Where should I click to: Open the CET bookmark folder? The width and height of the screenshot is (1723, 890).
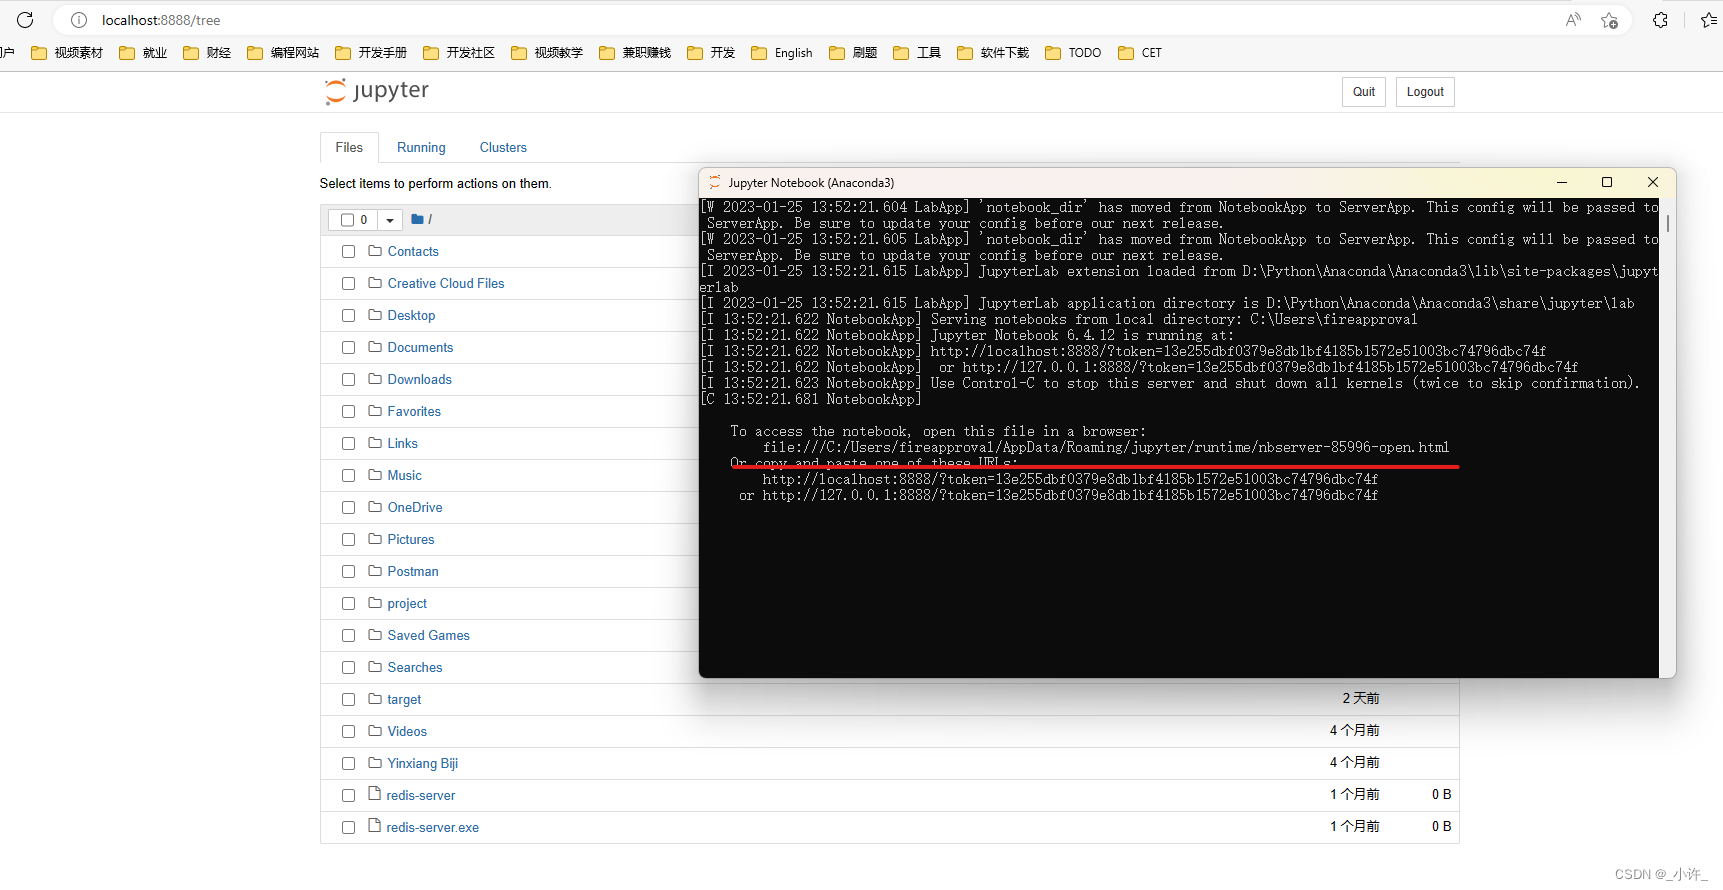[x=1140, y=53]
